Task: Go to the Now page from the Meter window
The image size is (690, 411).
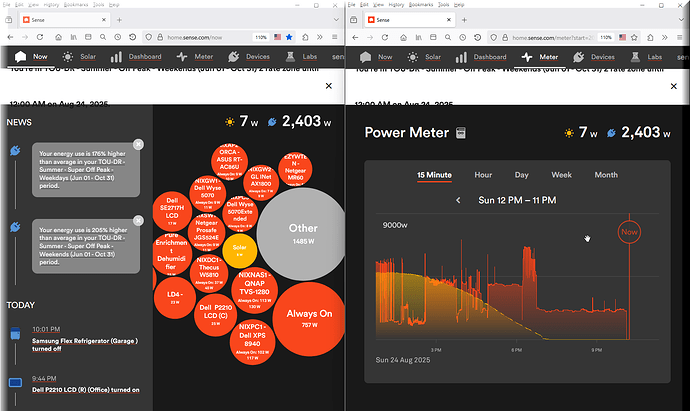Action: (376, 57)
